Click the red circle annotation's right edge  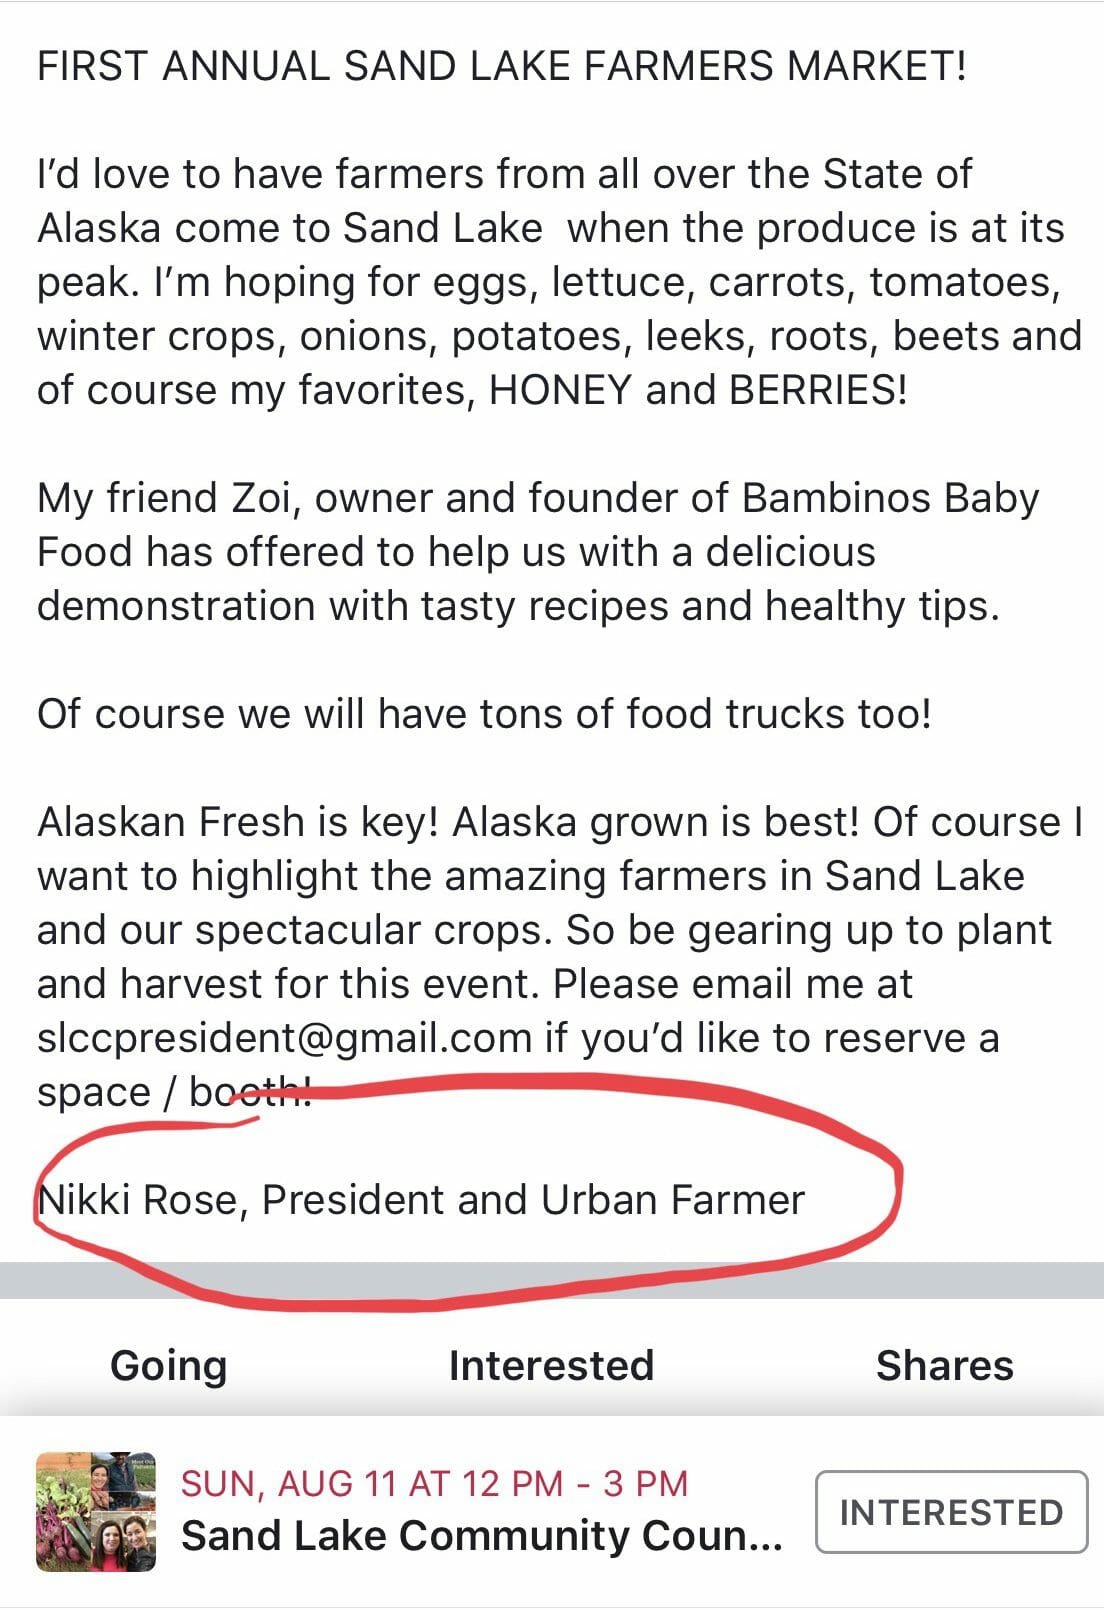click(896, 1195)
